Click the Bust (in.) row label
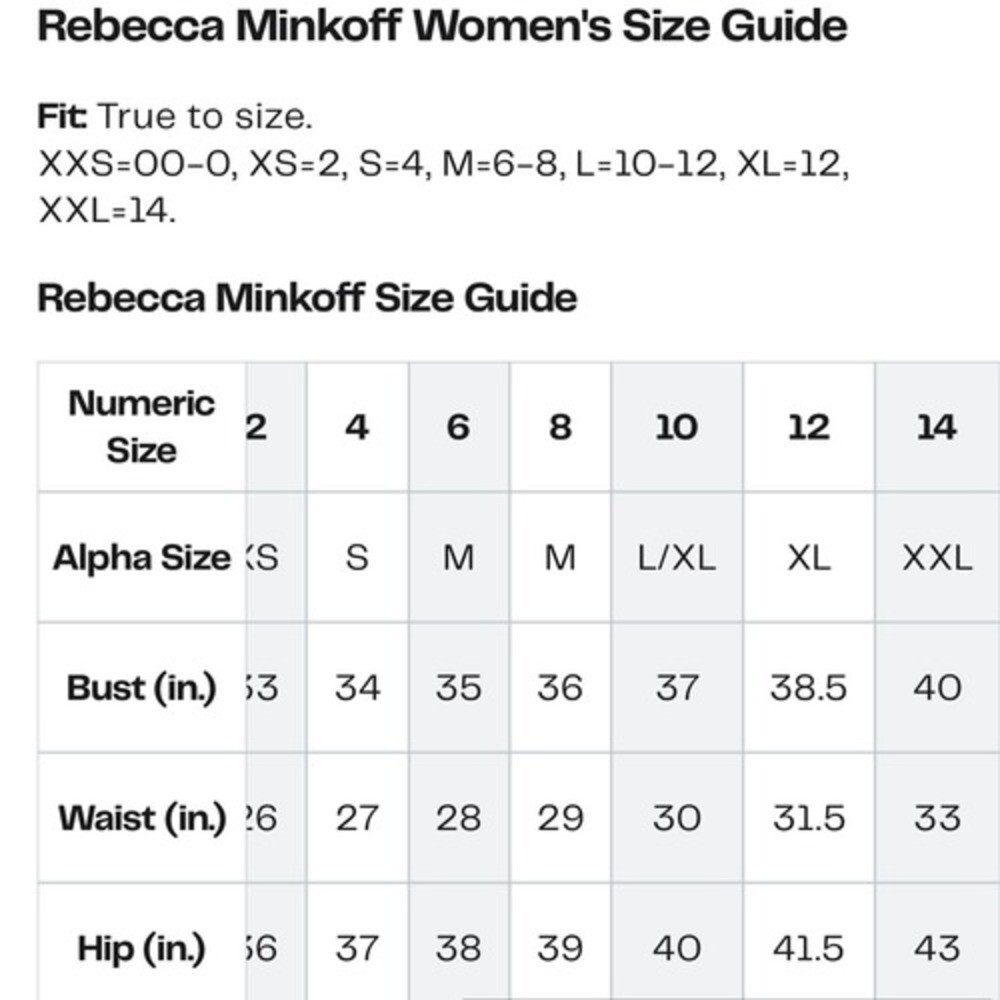This screenshot has width=1000, height=1000. [x=142, y=688]
